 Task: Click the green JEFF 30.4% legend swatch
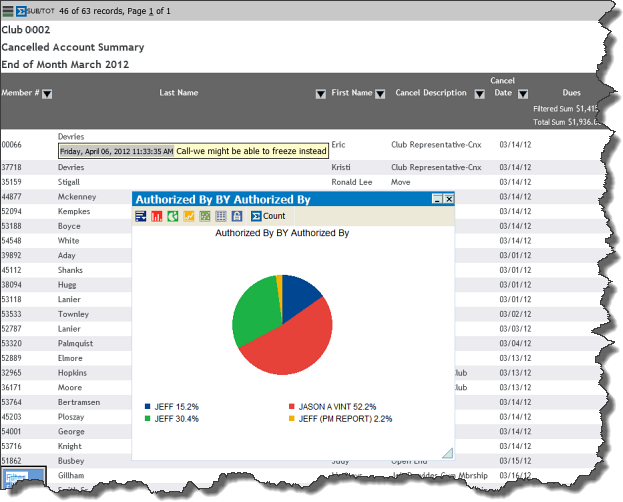[147, 418]
